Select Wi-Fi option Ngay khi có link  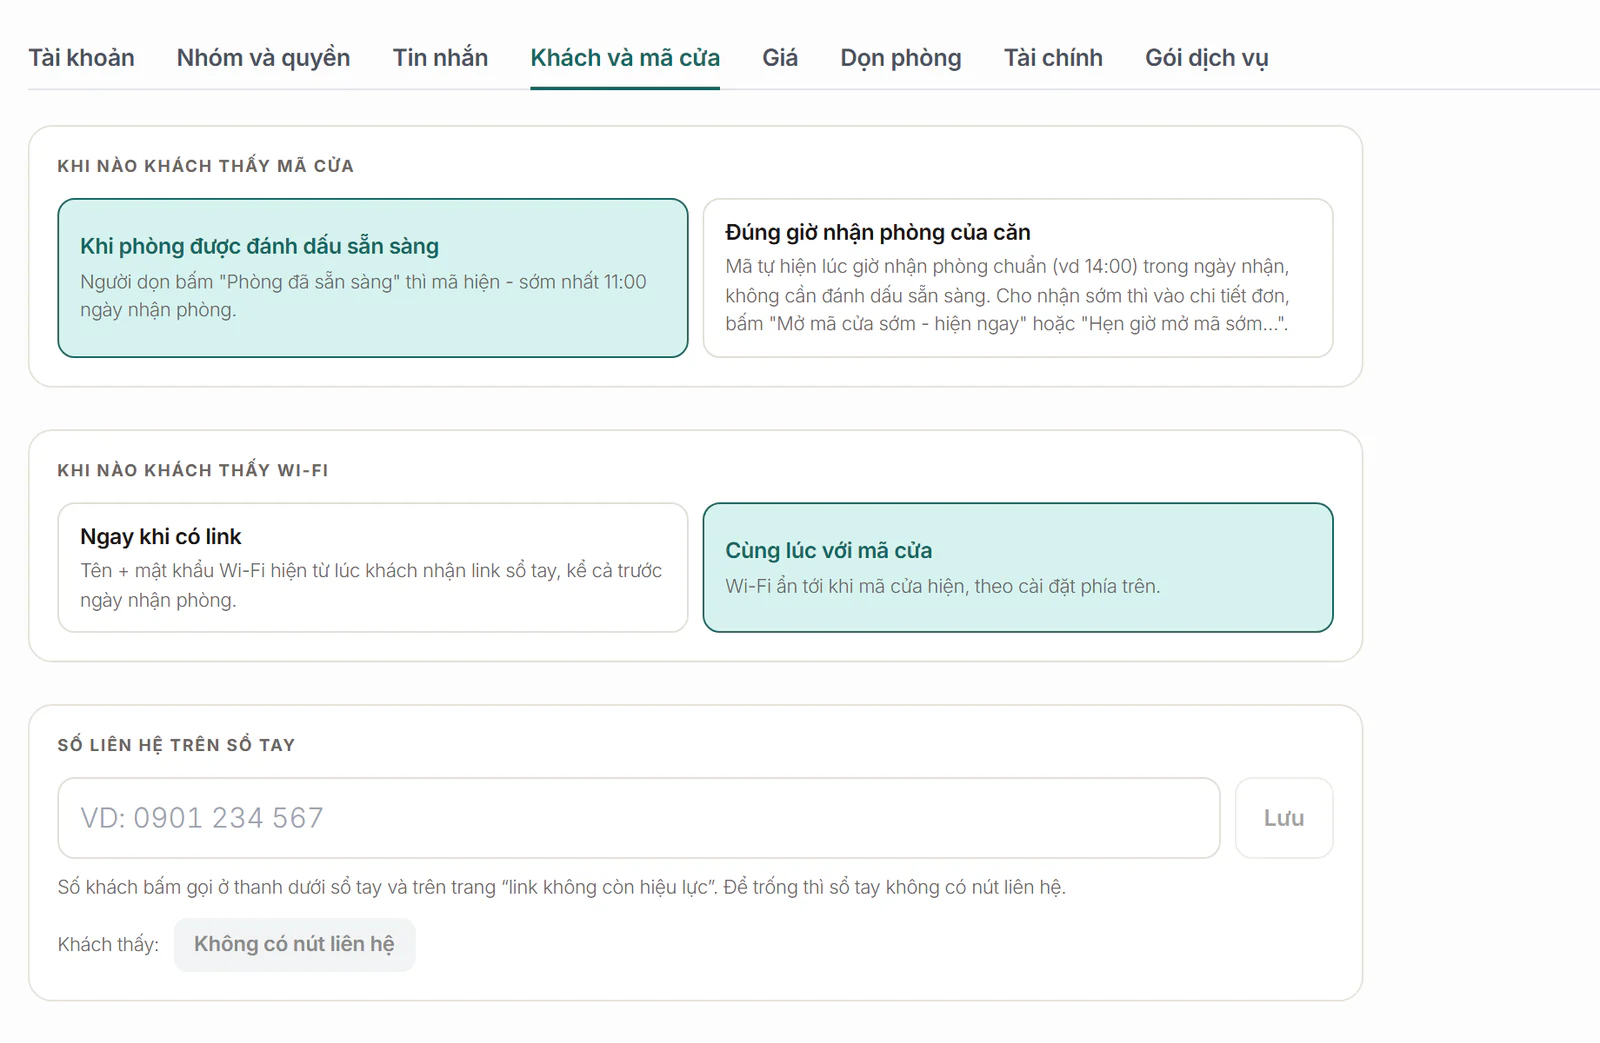[373, 567]
